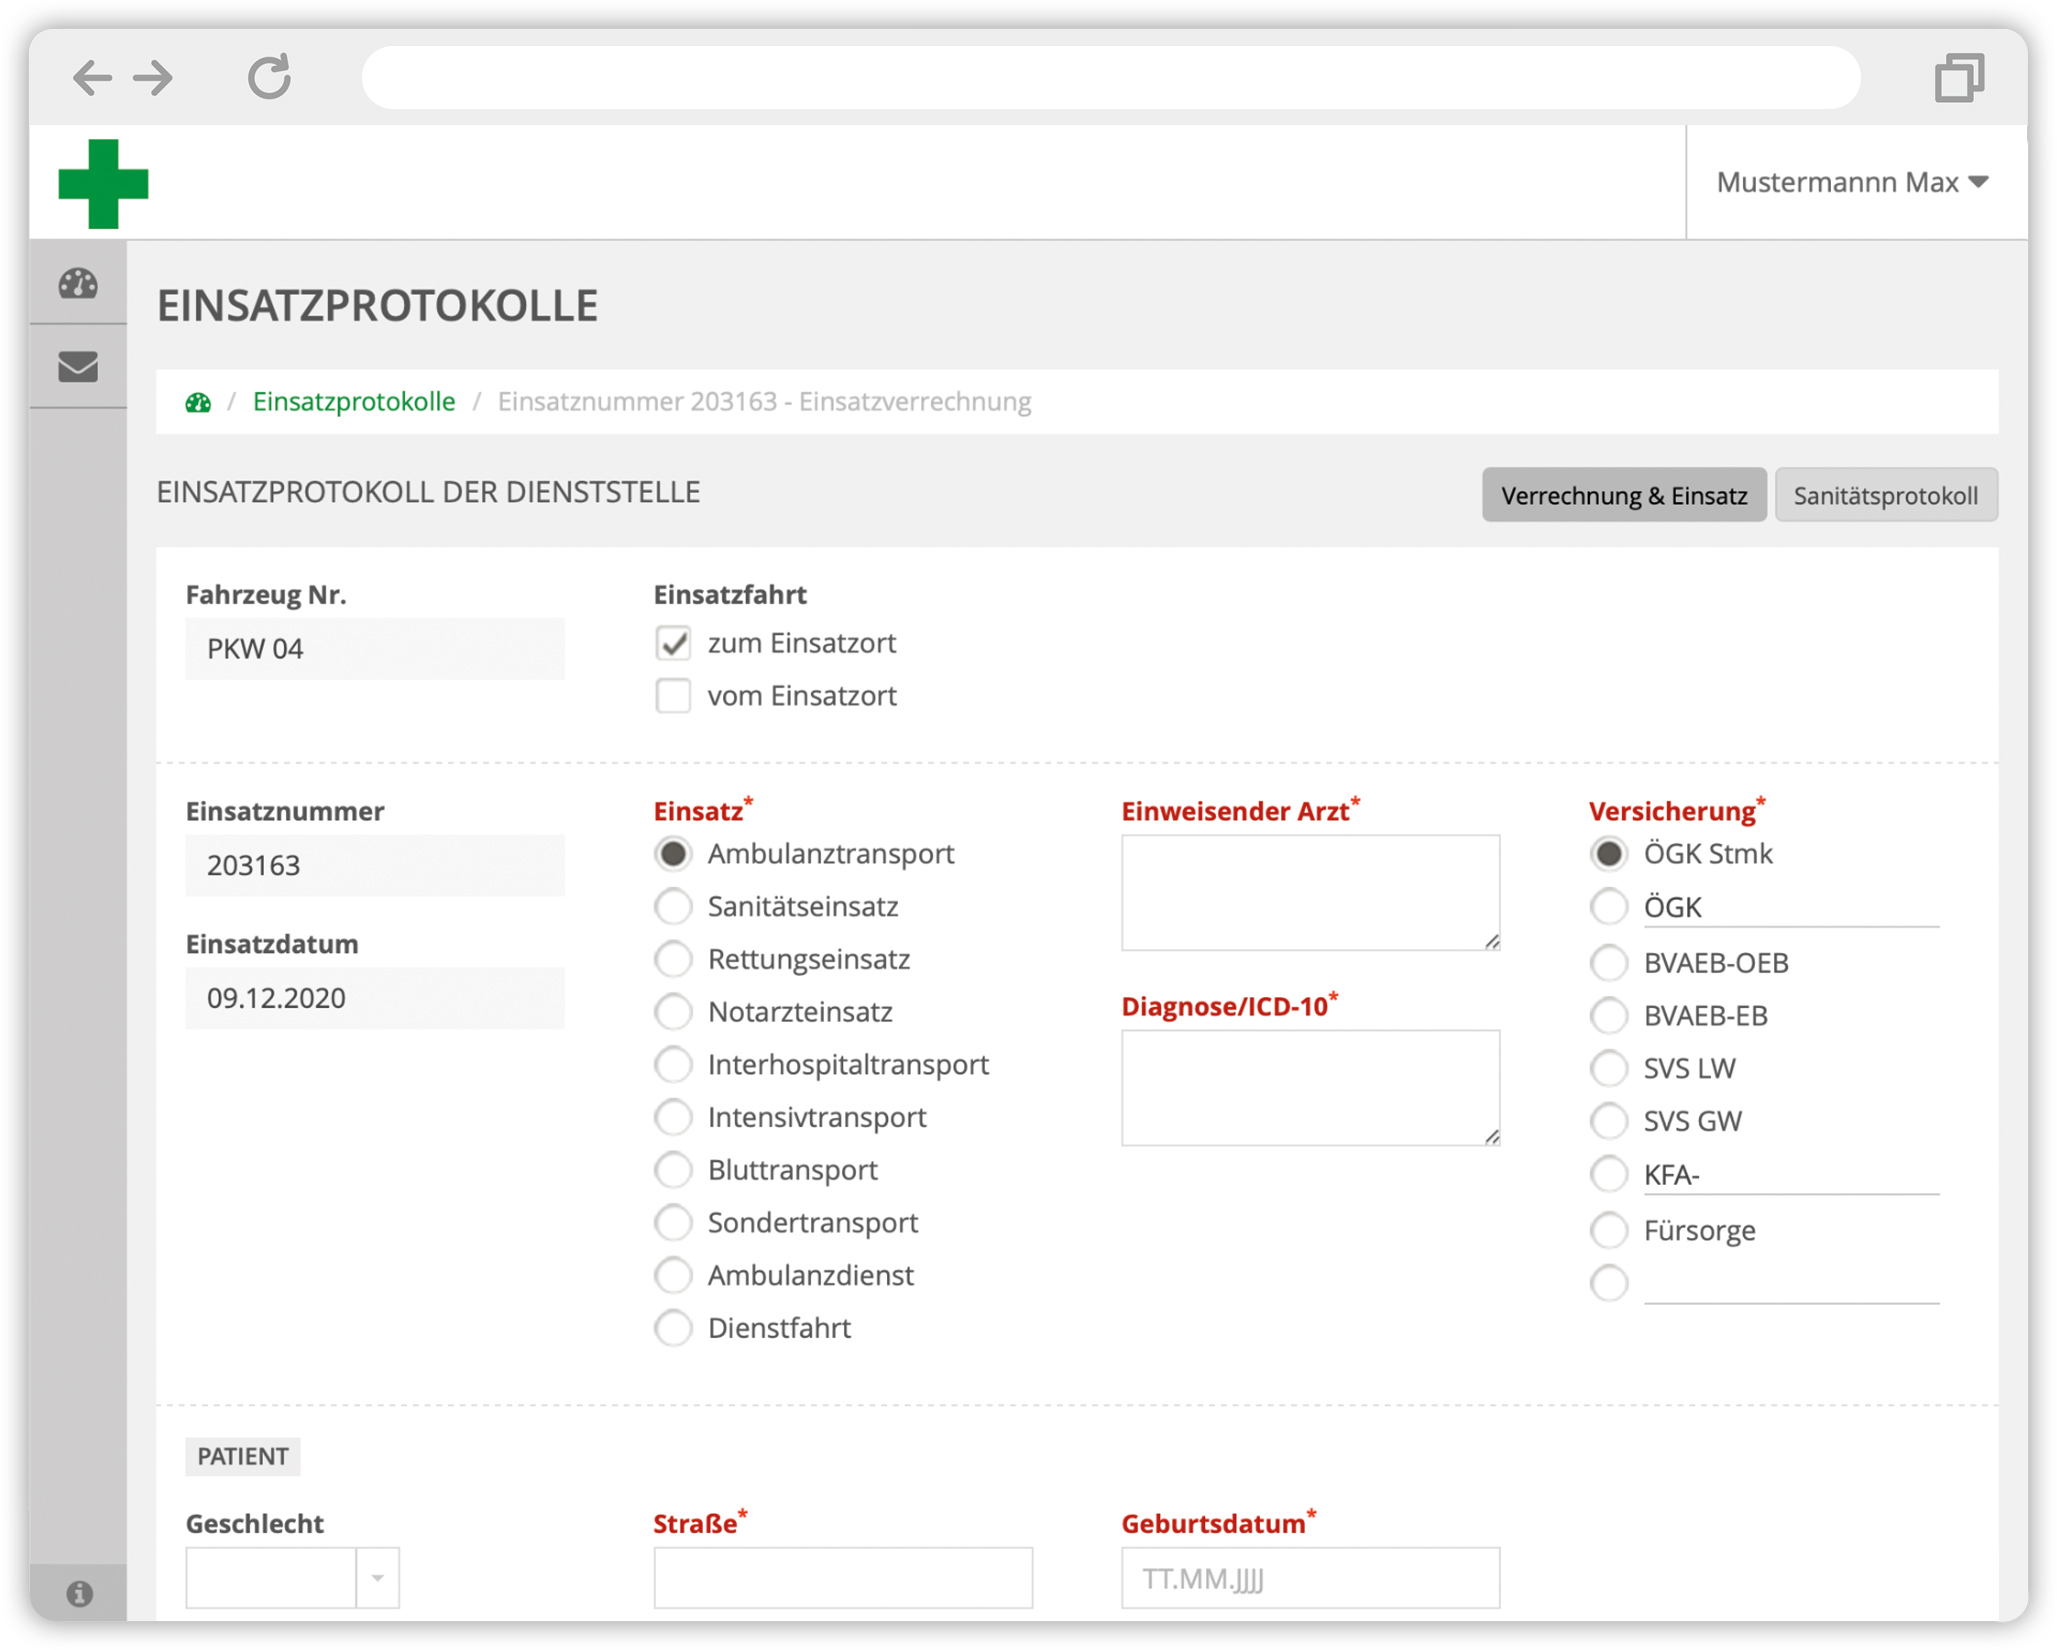This screenshot has height=1650, width=2057.
Task: Click the Einsatznummer 203163 - Einsatzverrechnung breadcrumb text
Action: click(x=765, y=401)
